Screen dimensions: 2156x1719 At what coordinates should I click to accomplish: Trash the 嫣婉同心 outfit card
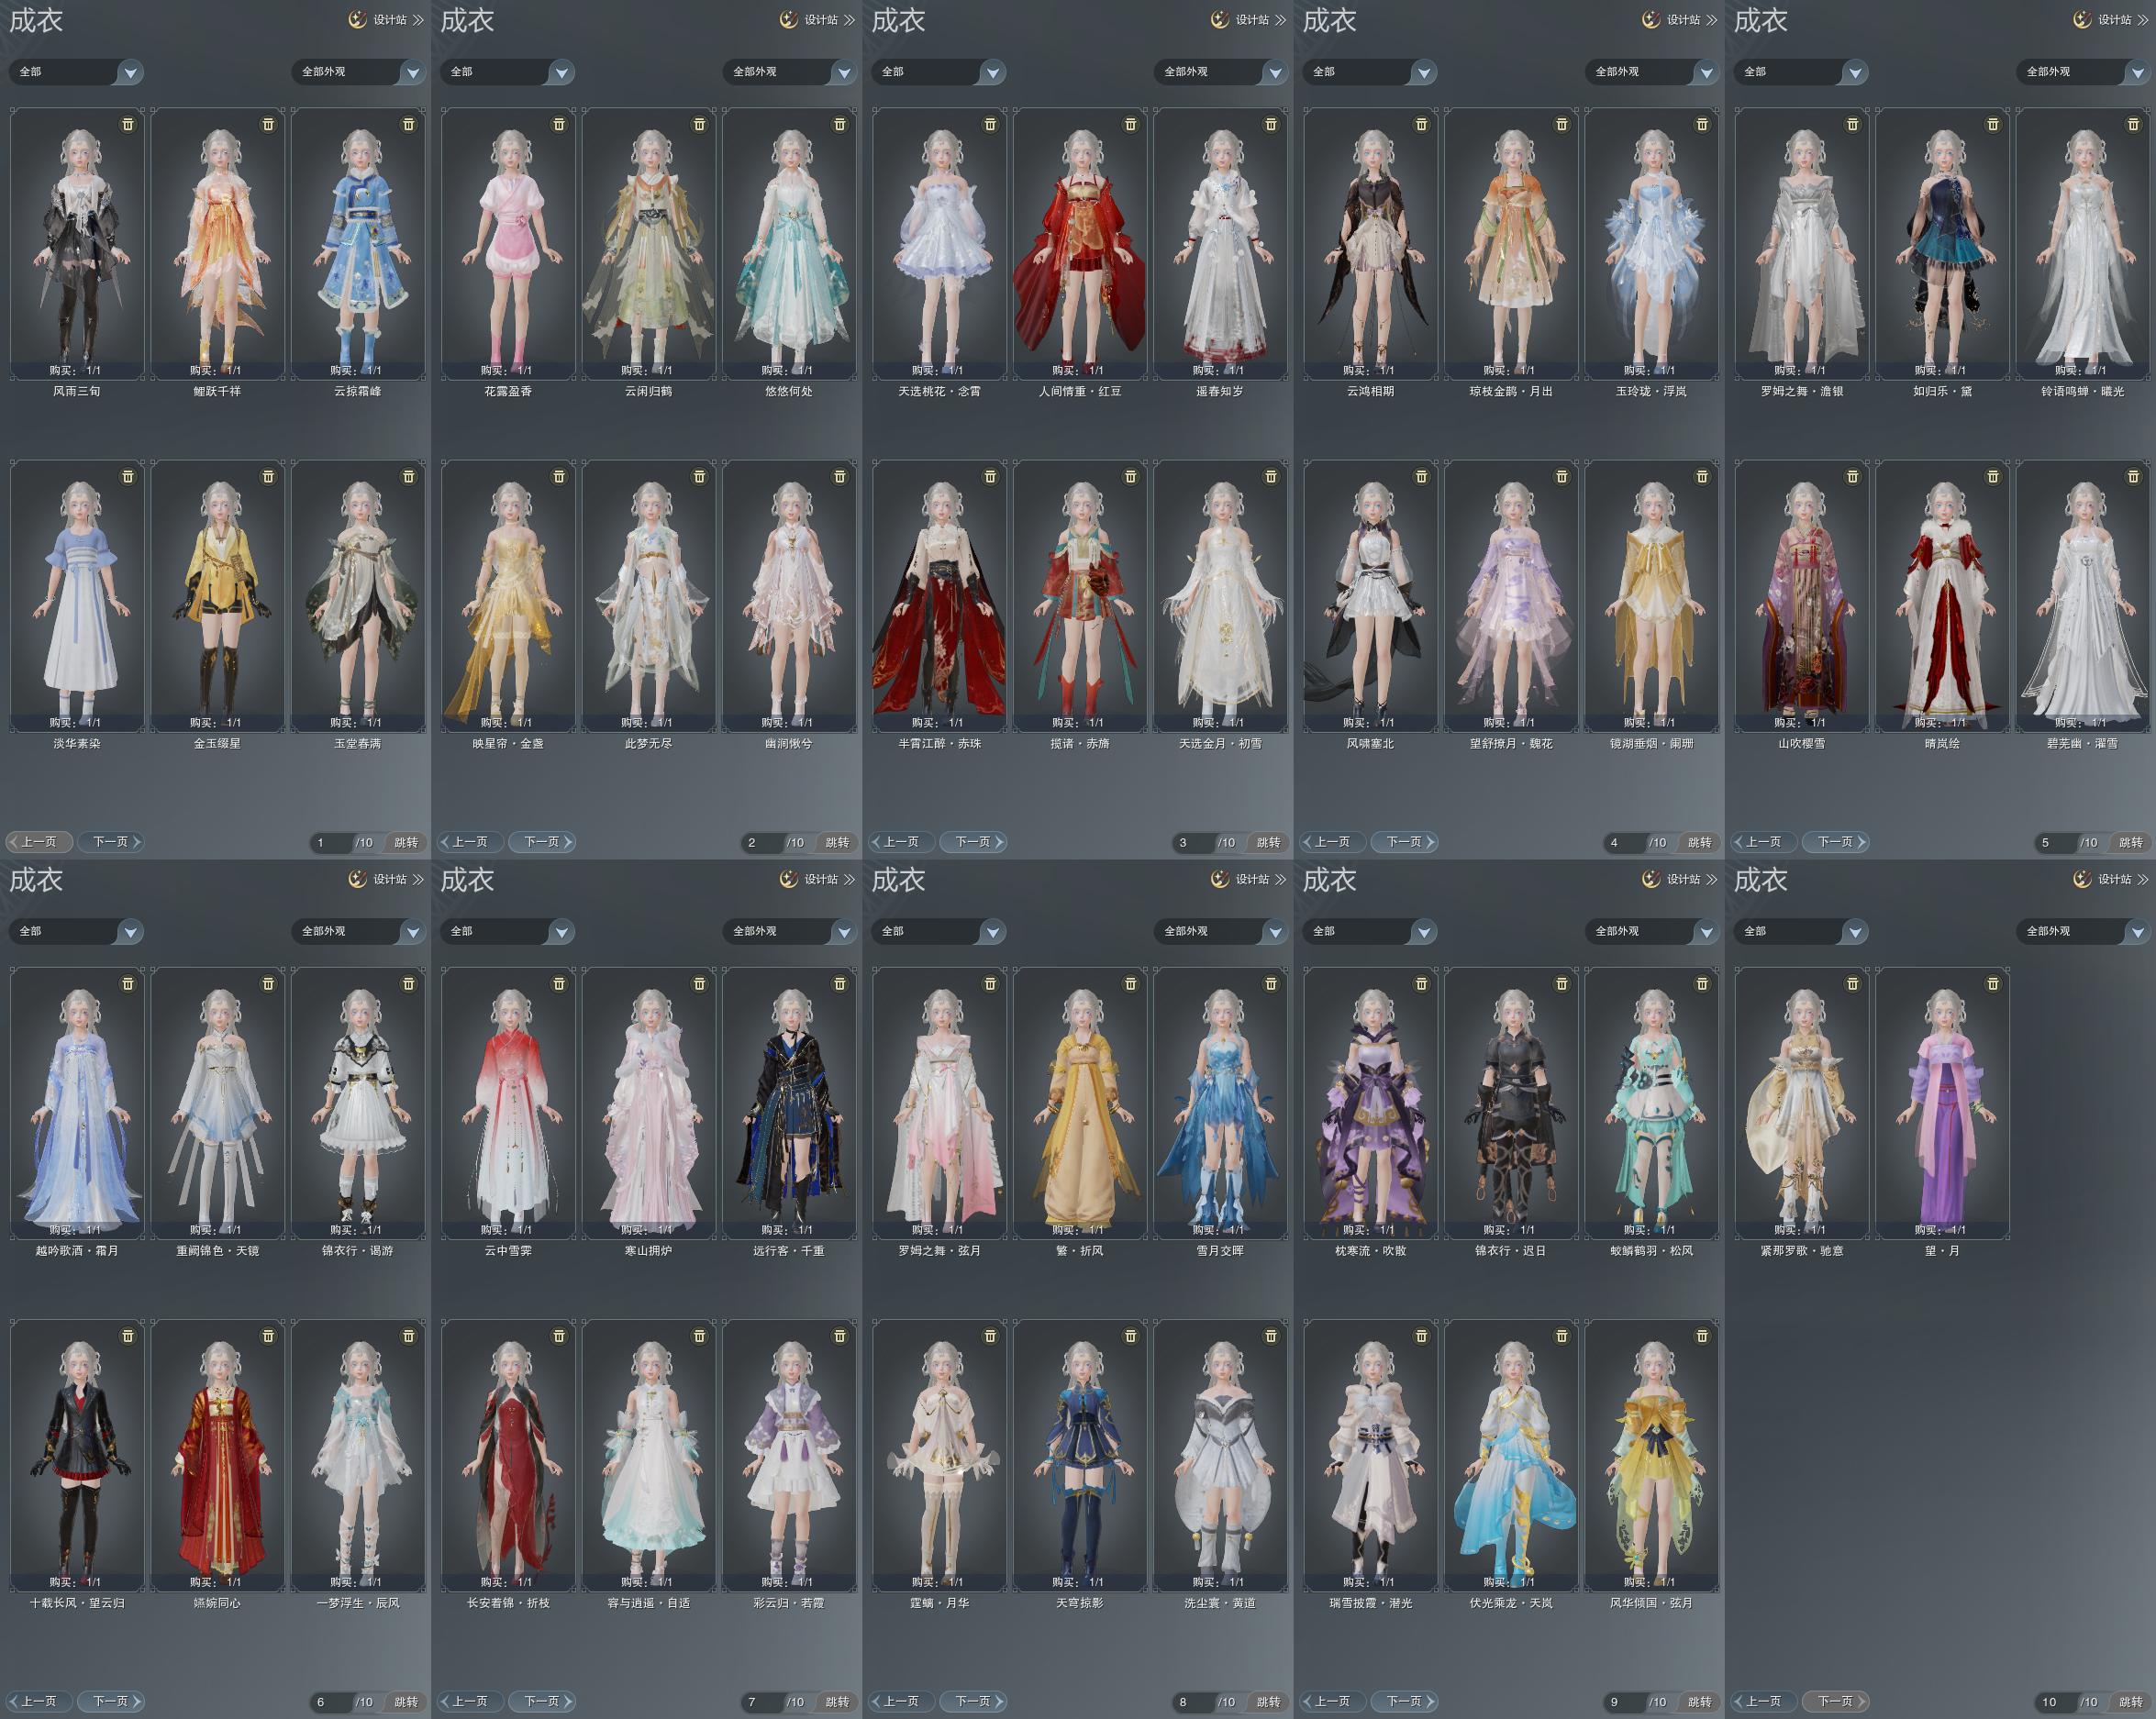[268, 1336]
